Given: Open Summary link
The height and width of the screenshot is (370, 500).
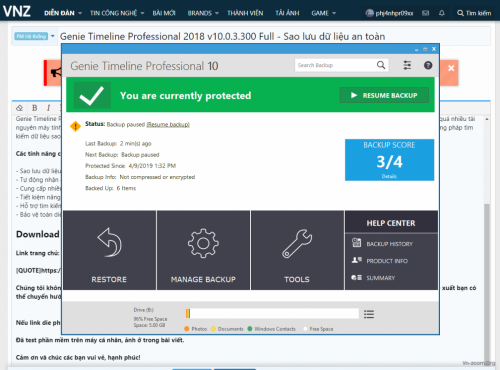Looking at the screenshot, I should coord(381,278).
